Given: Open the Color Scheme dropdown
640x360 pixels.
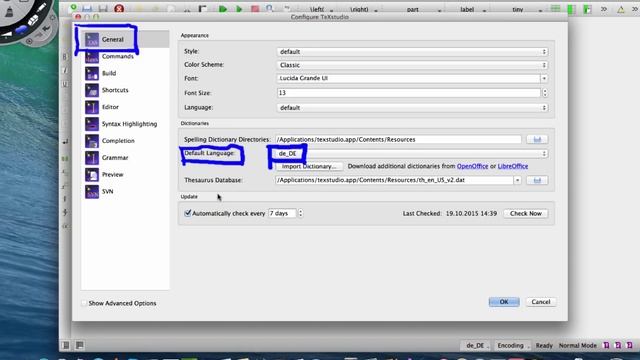Looking at the screenshot, I should [x=412, y=65].
